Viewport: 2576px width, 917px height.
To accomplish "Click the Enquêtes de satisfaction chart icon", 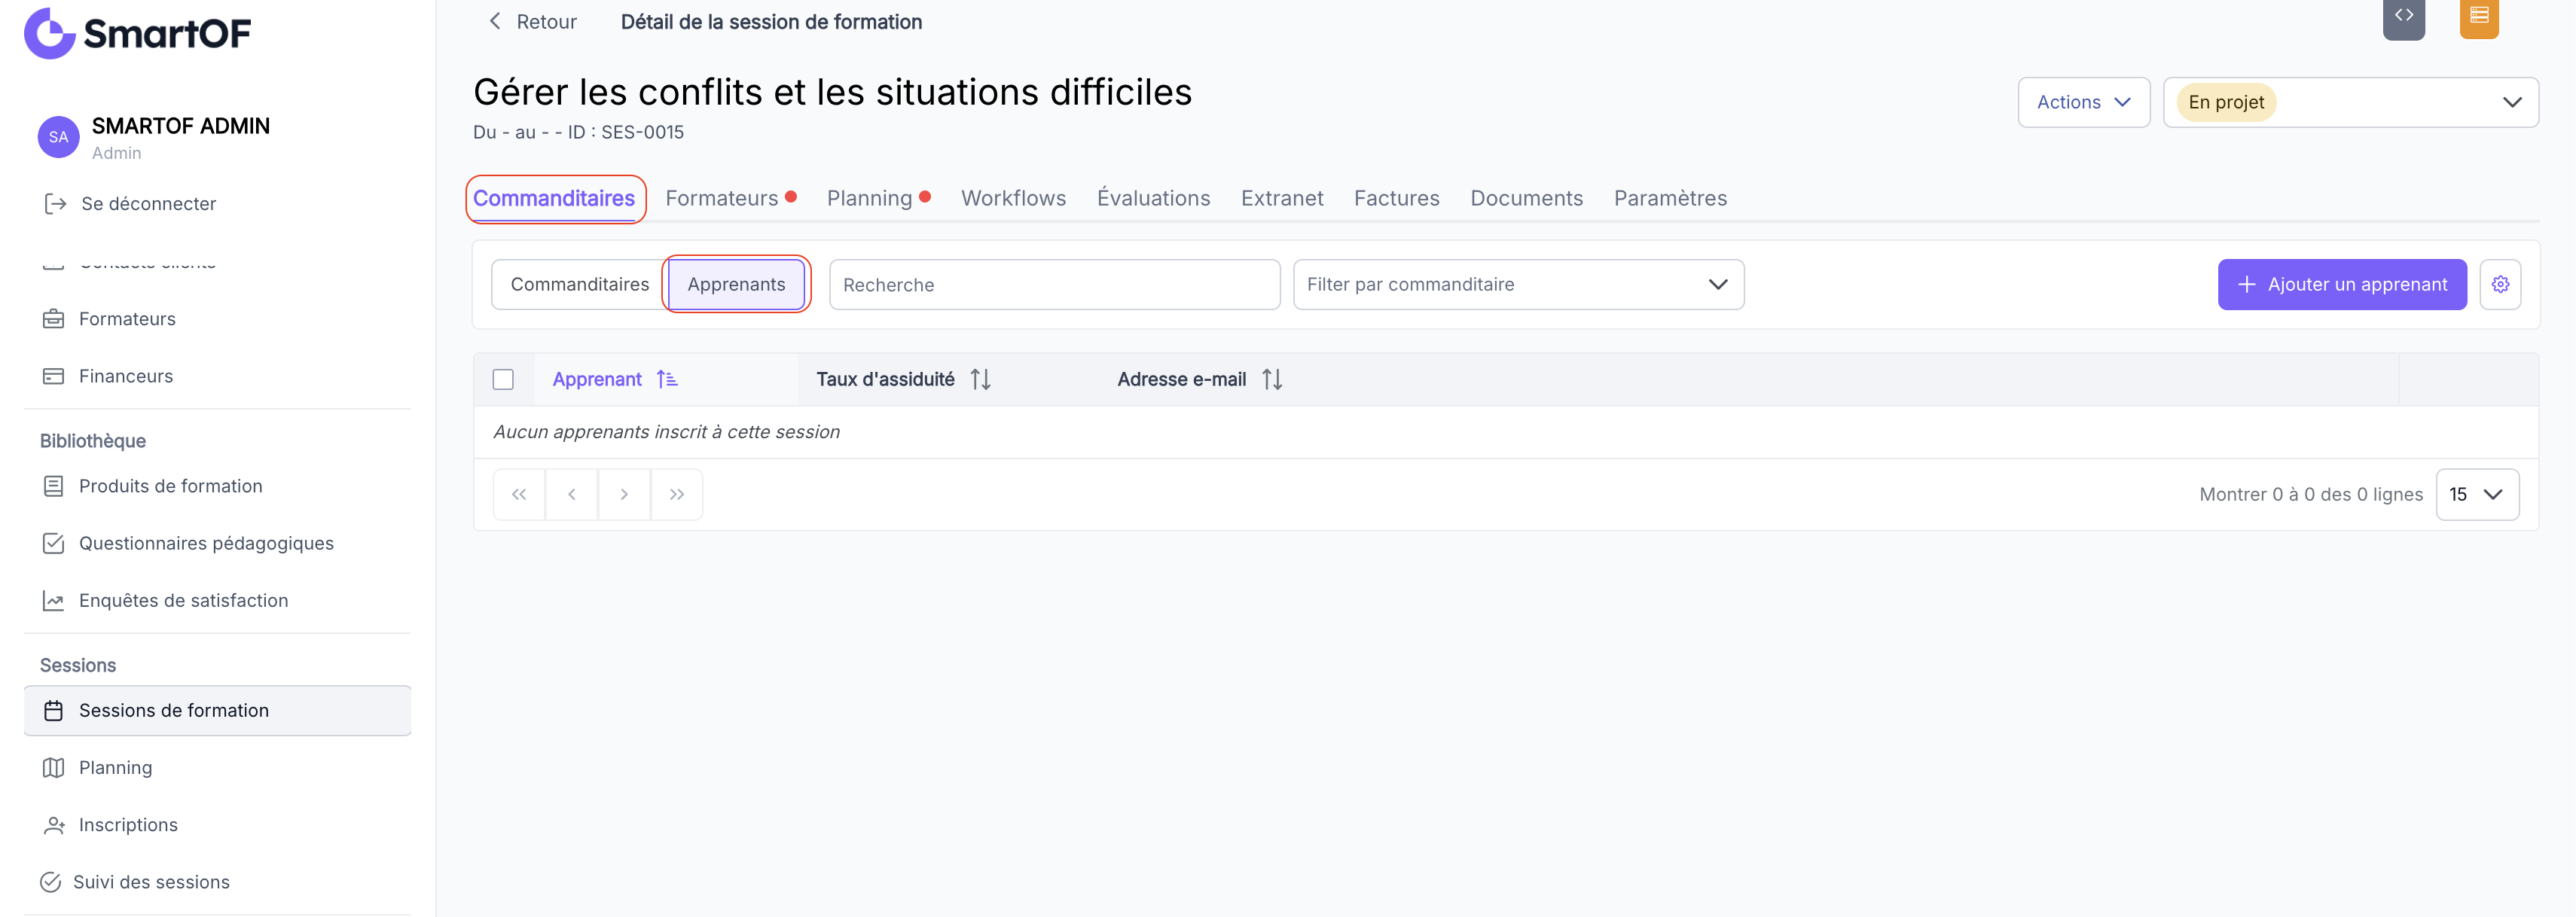I will (x=53, y=600).
